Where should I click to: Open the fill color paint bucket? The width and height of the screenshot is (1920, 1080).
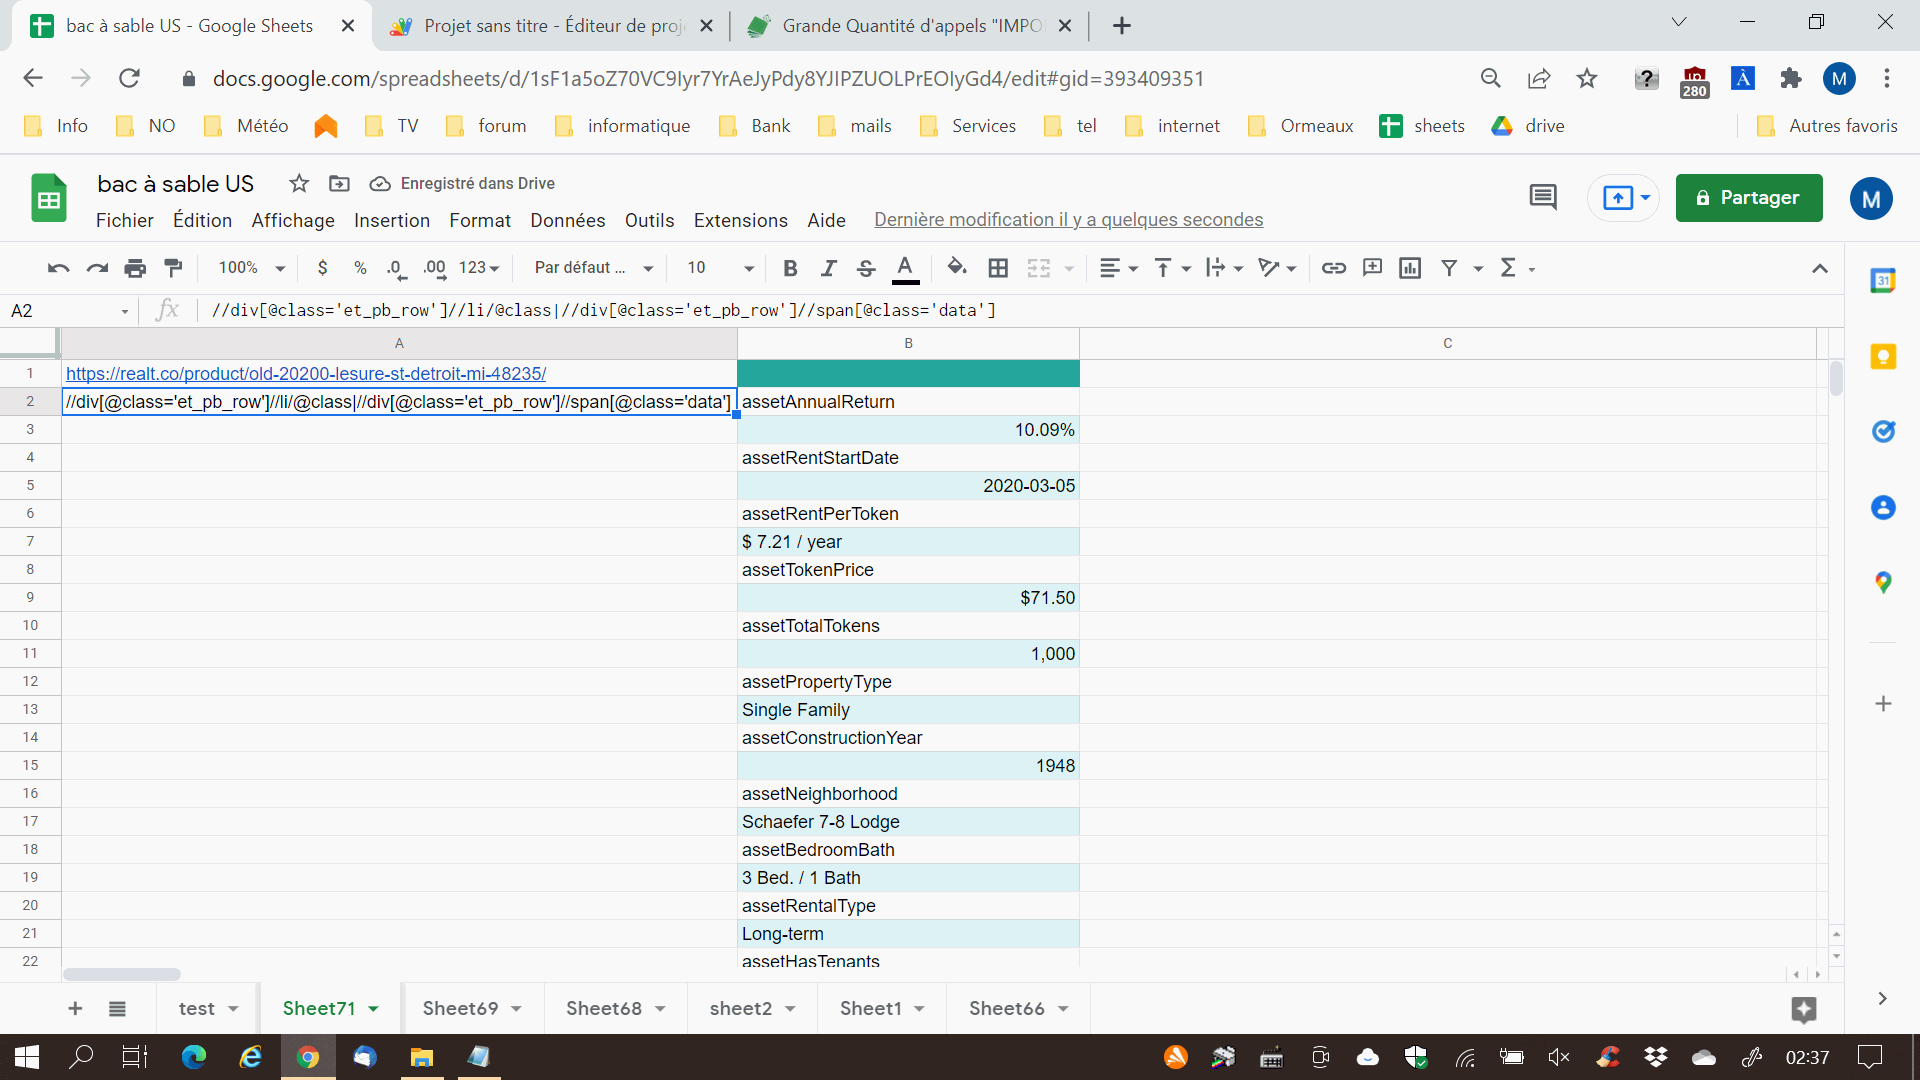956,267
